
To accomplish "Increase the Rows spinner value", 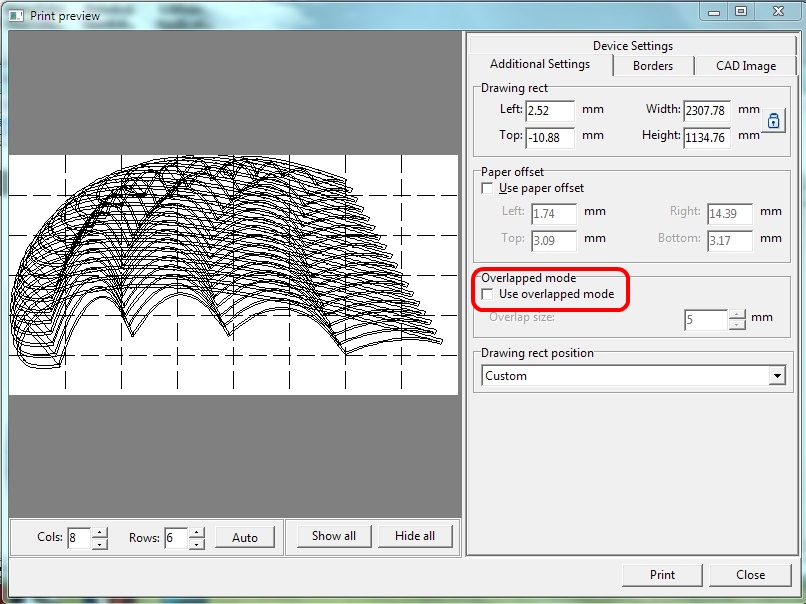I will (197, 532).
